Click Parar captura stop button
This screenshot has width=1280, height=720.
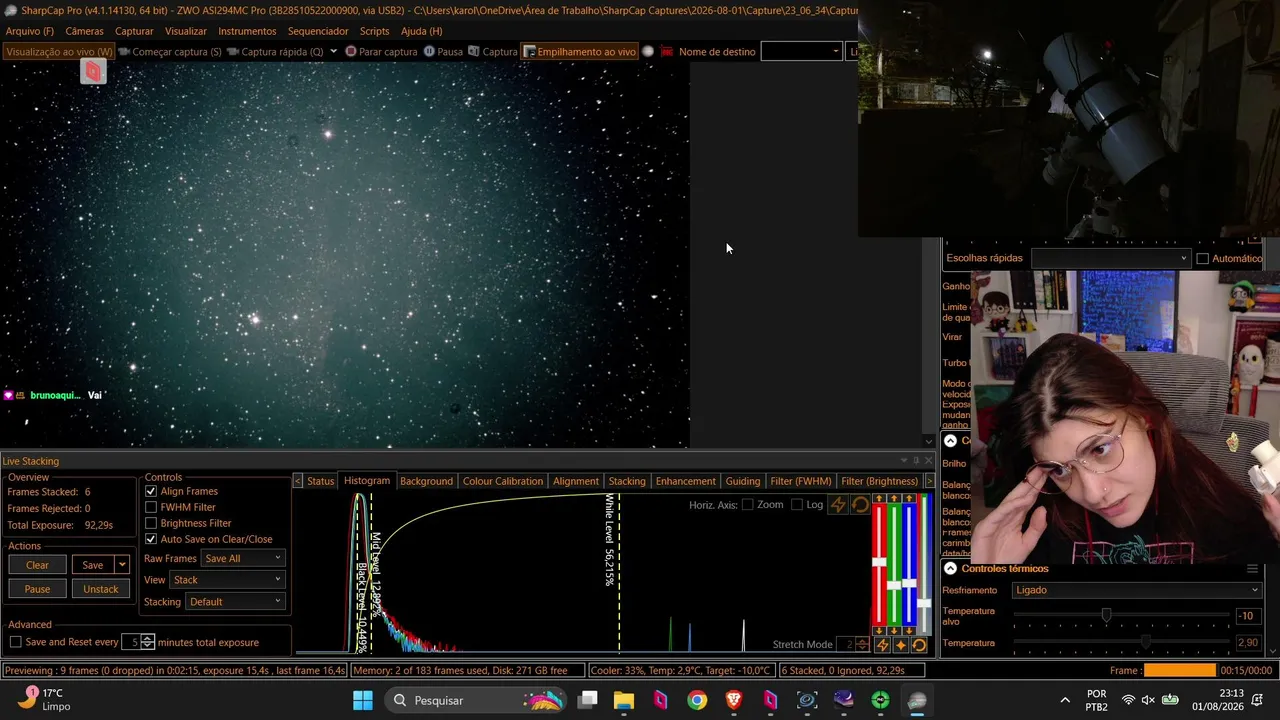(x=381, y=52)
